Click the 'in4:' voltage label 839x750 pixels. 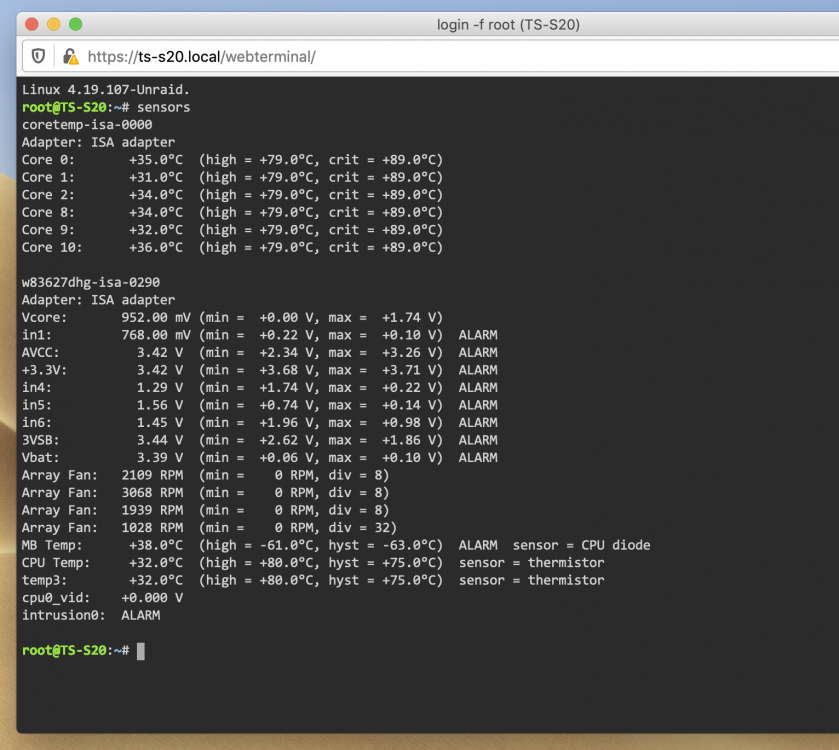click(x=37, y=387)
